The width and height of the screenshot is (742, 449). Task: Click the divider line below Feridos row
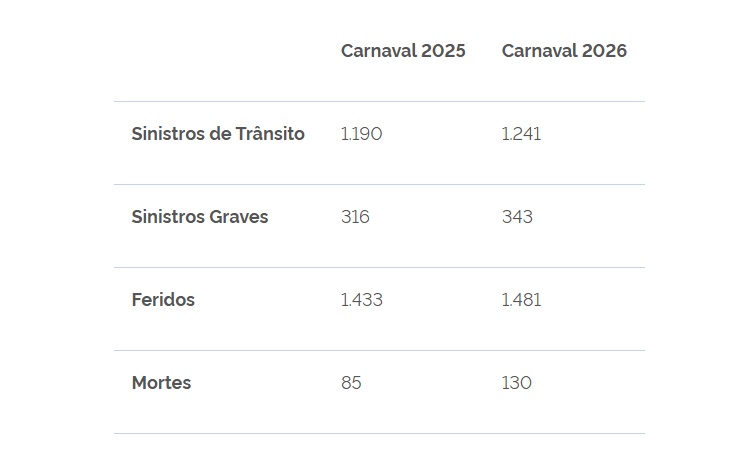click(379, 350)
